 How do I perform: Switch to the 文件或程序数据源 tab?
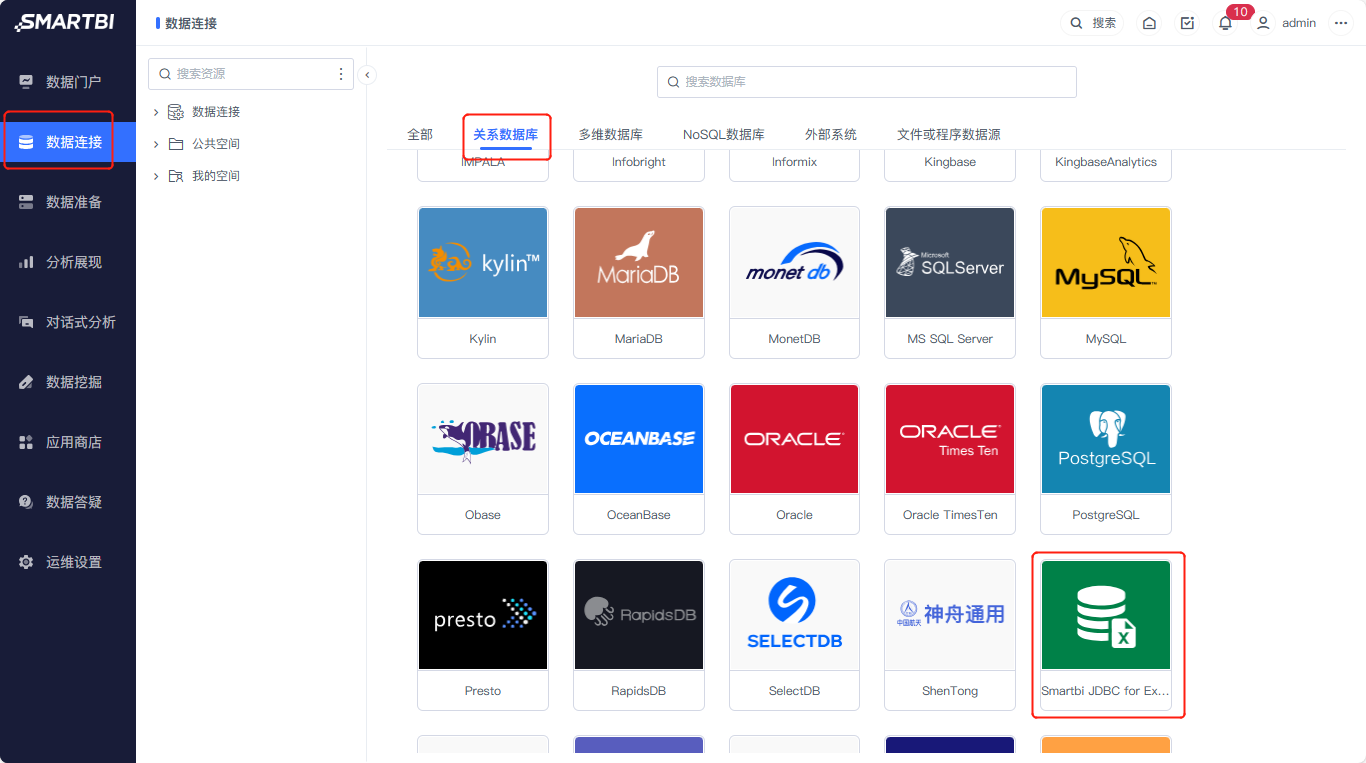949,134
